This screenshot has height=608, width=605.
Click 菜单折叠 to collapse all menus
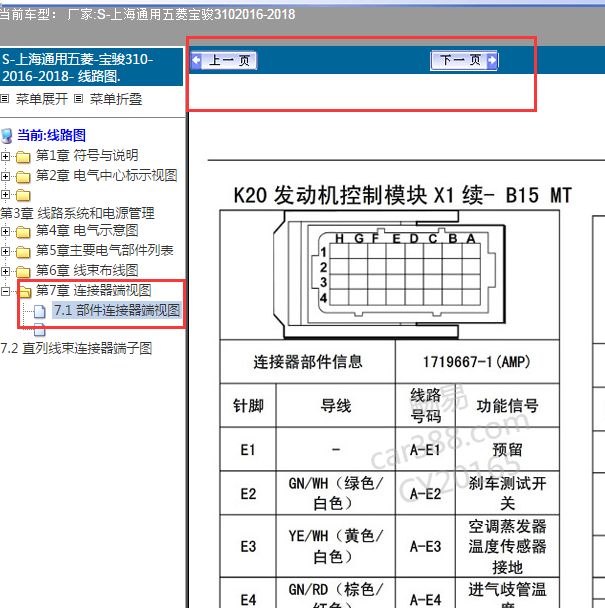116,99
